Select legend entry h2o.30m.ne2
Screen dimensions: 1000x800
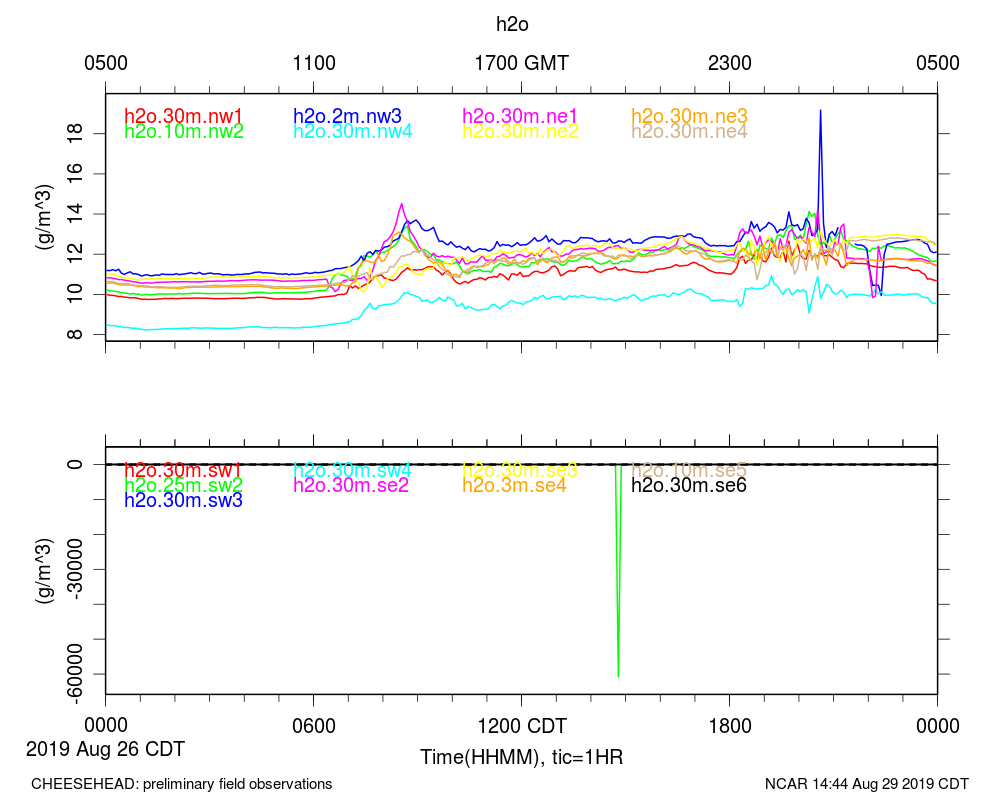tap(520, 131)
